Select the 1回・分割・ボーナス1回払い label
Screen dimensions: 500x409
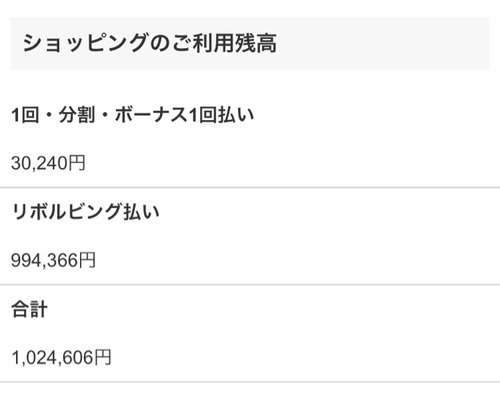(x=133, y=115)
